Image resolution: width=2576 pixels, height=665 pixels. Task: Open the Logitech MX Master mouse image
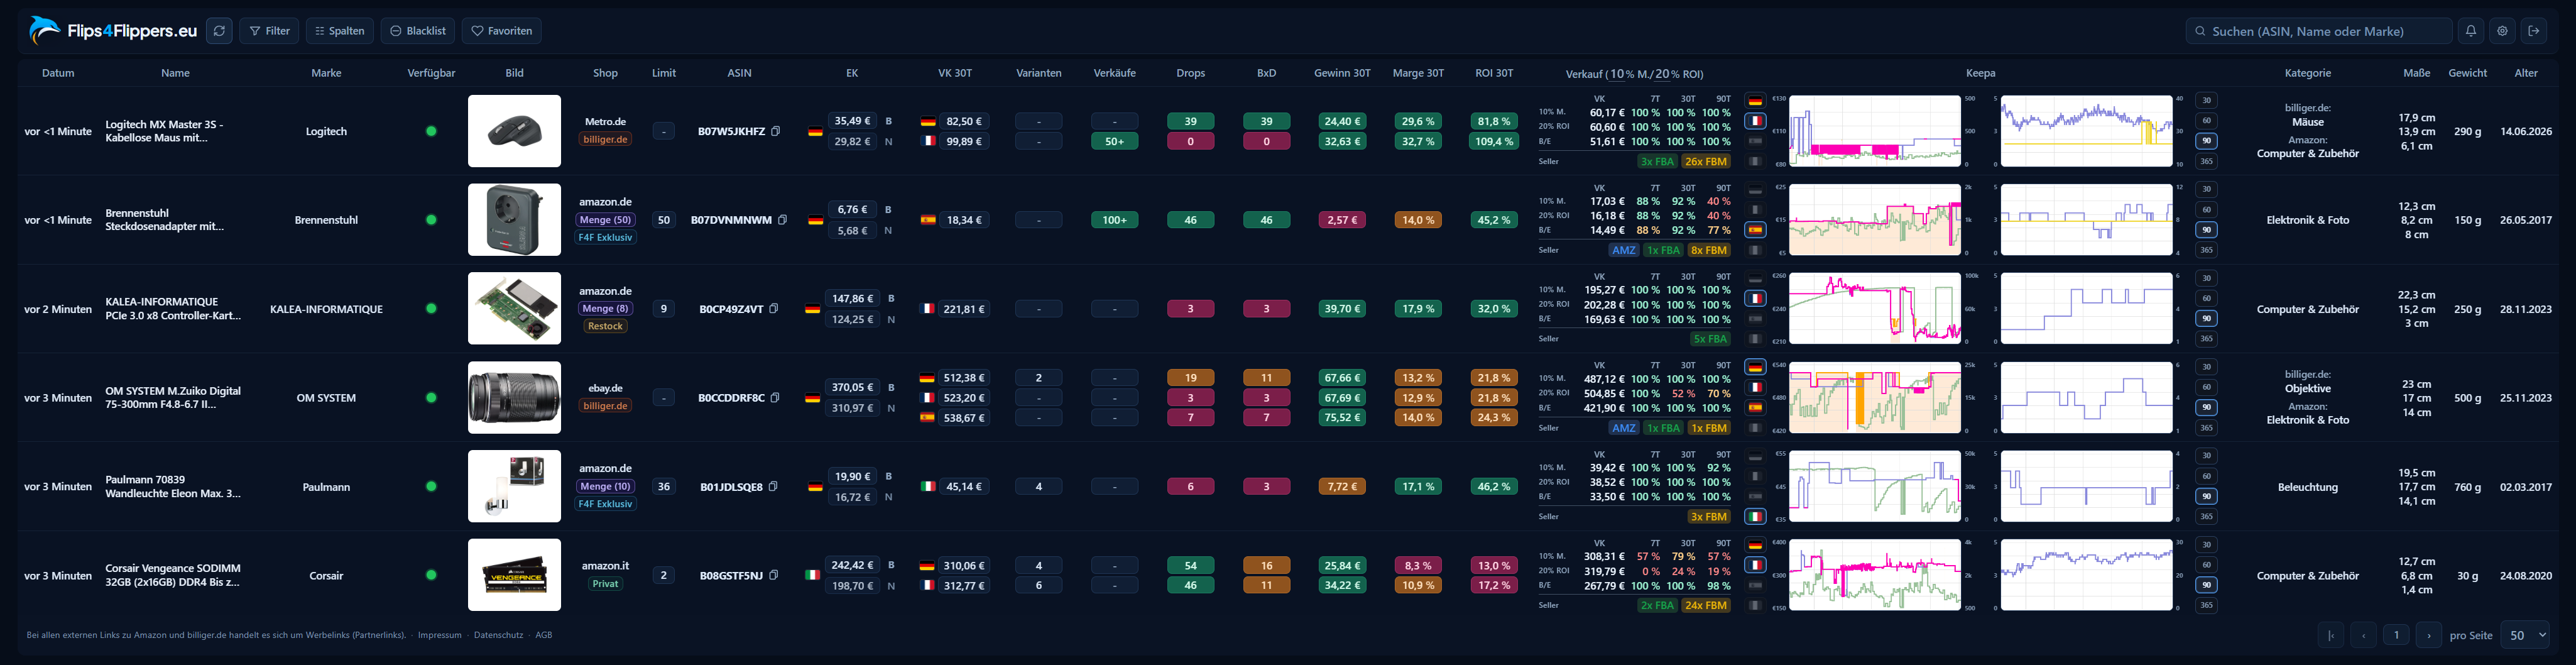click(514, 131)
